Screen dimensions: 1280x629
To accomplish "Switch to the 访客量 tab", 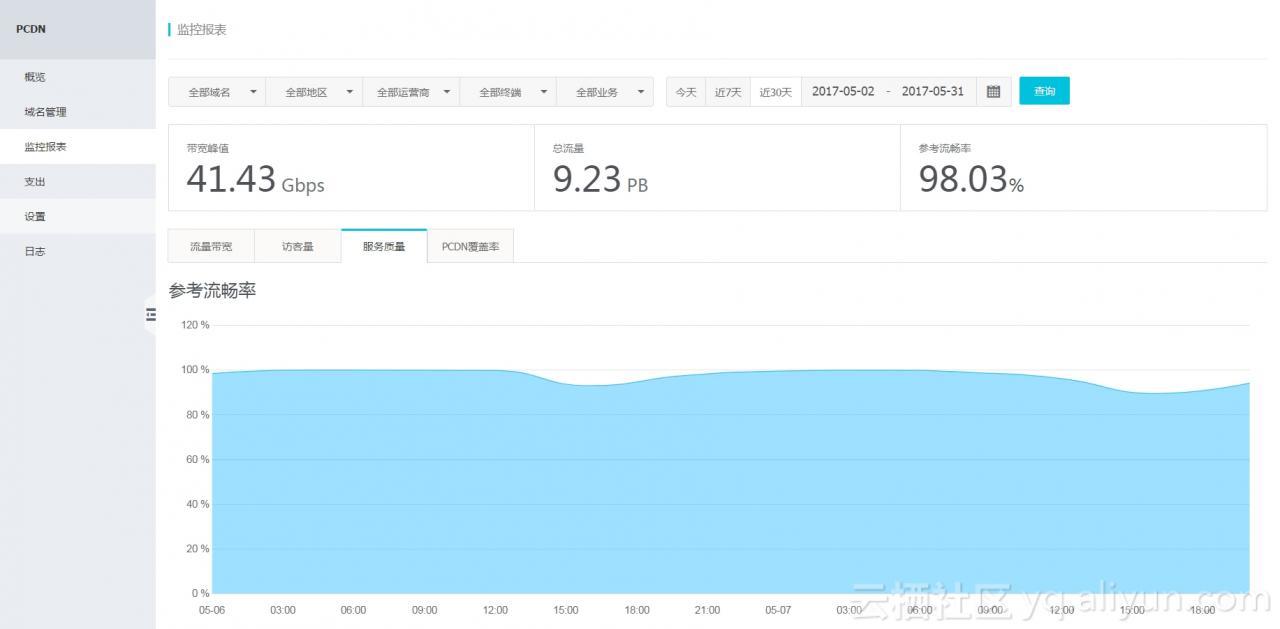I will [x=298, y=246].
